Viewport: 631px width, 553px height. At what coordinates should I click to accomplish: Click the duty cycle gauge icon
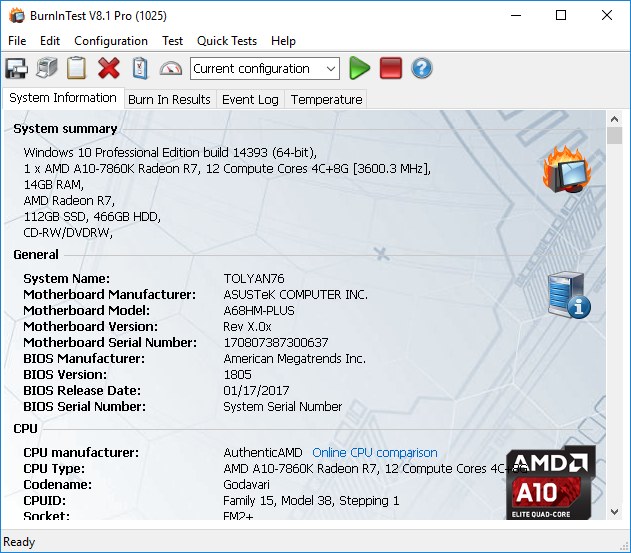tap(171, 68)
